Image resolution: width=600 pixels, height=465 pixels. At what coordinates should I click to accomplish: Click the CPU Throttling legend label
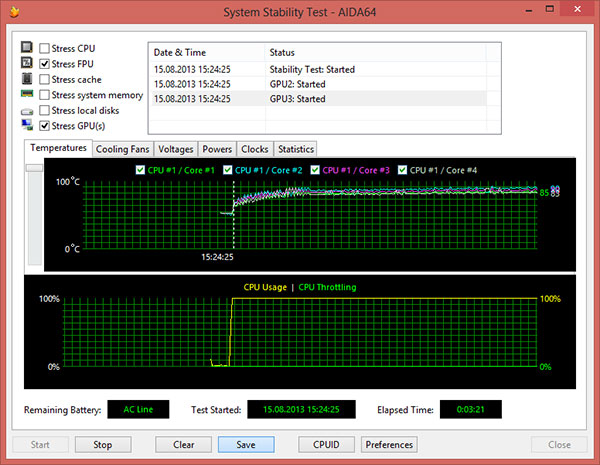tap(328, 287)
